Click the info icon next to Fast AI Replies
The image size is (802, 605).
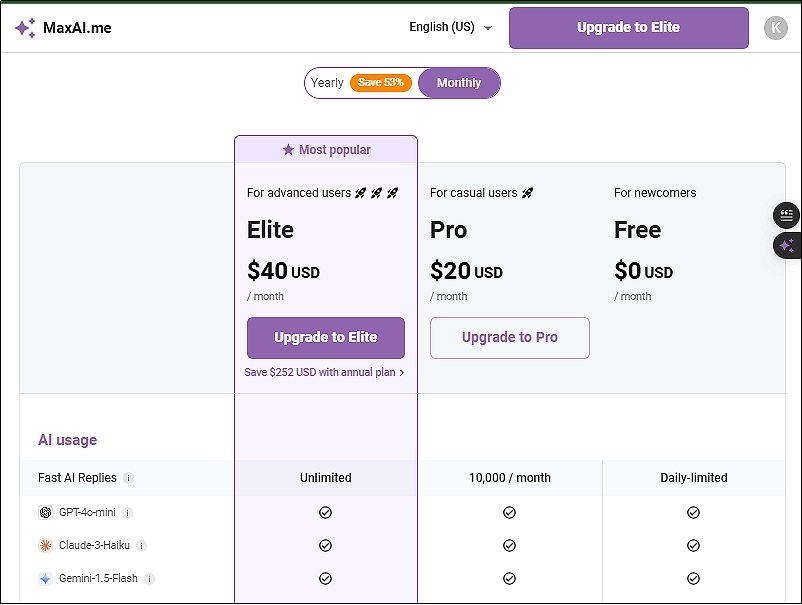(128, 478)
